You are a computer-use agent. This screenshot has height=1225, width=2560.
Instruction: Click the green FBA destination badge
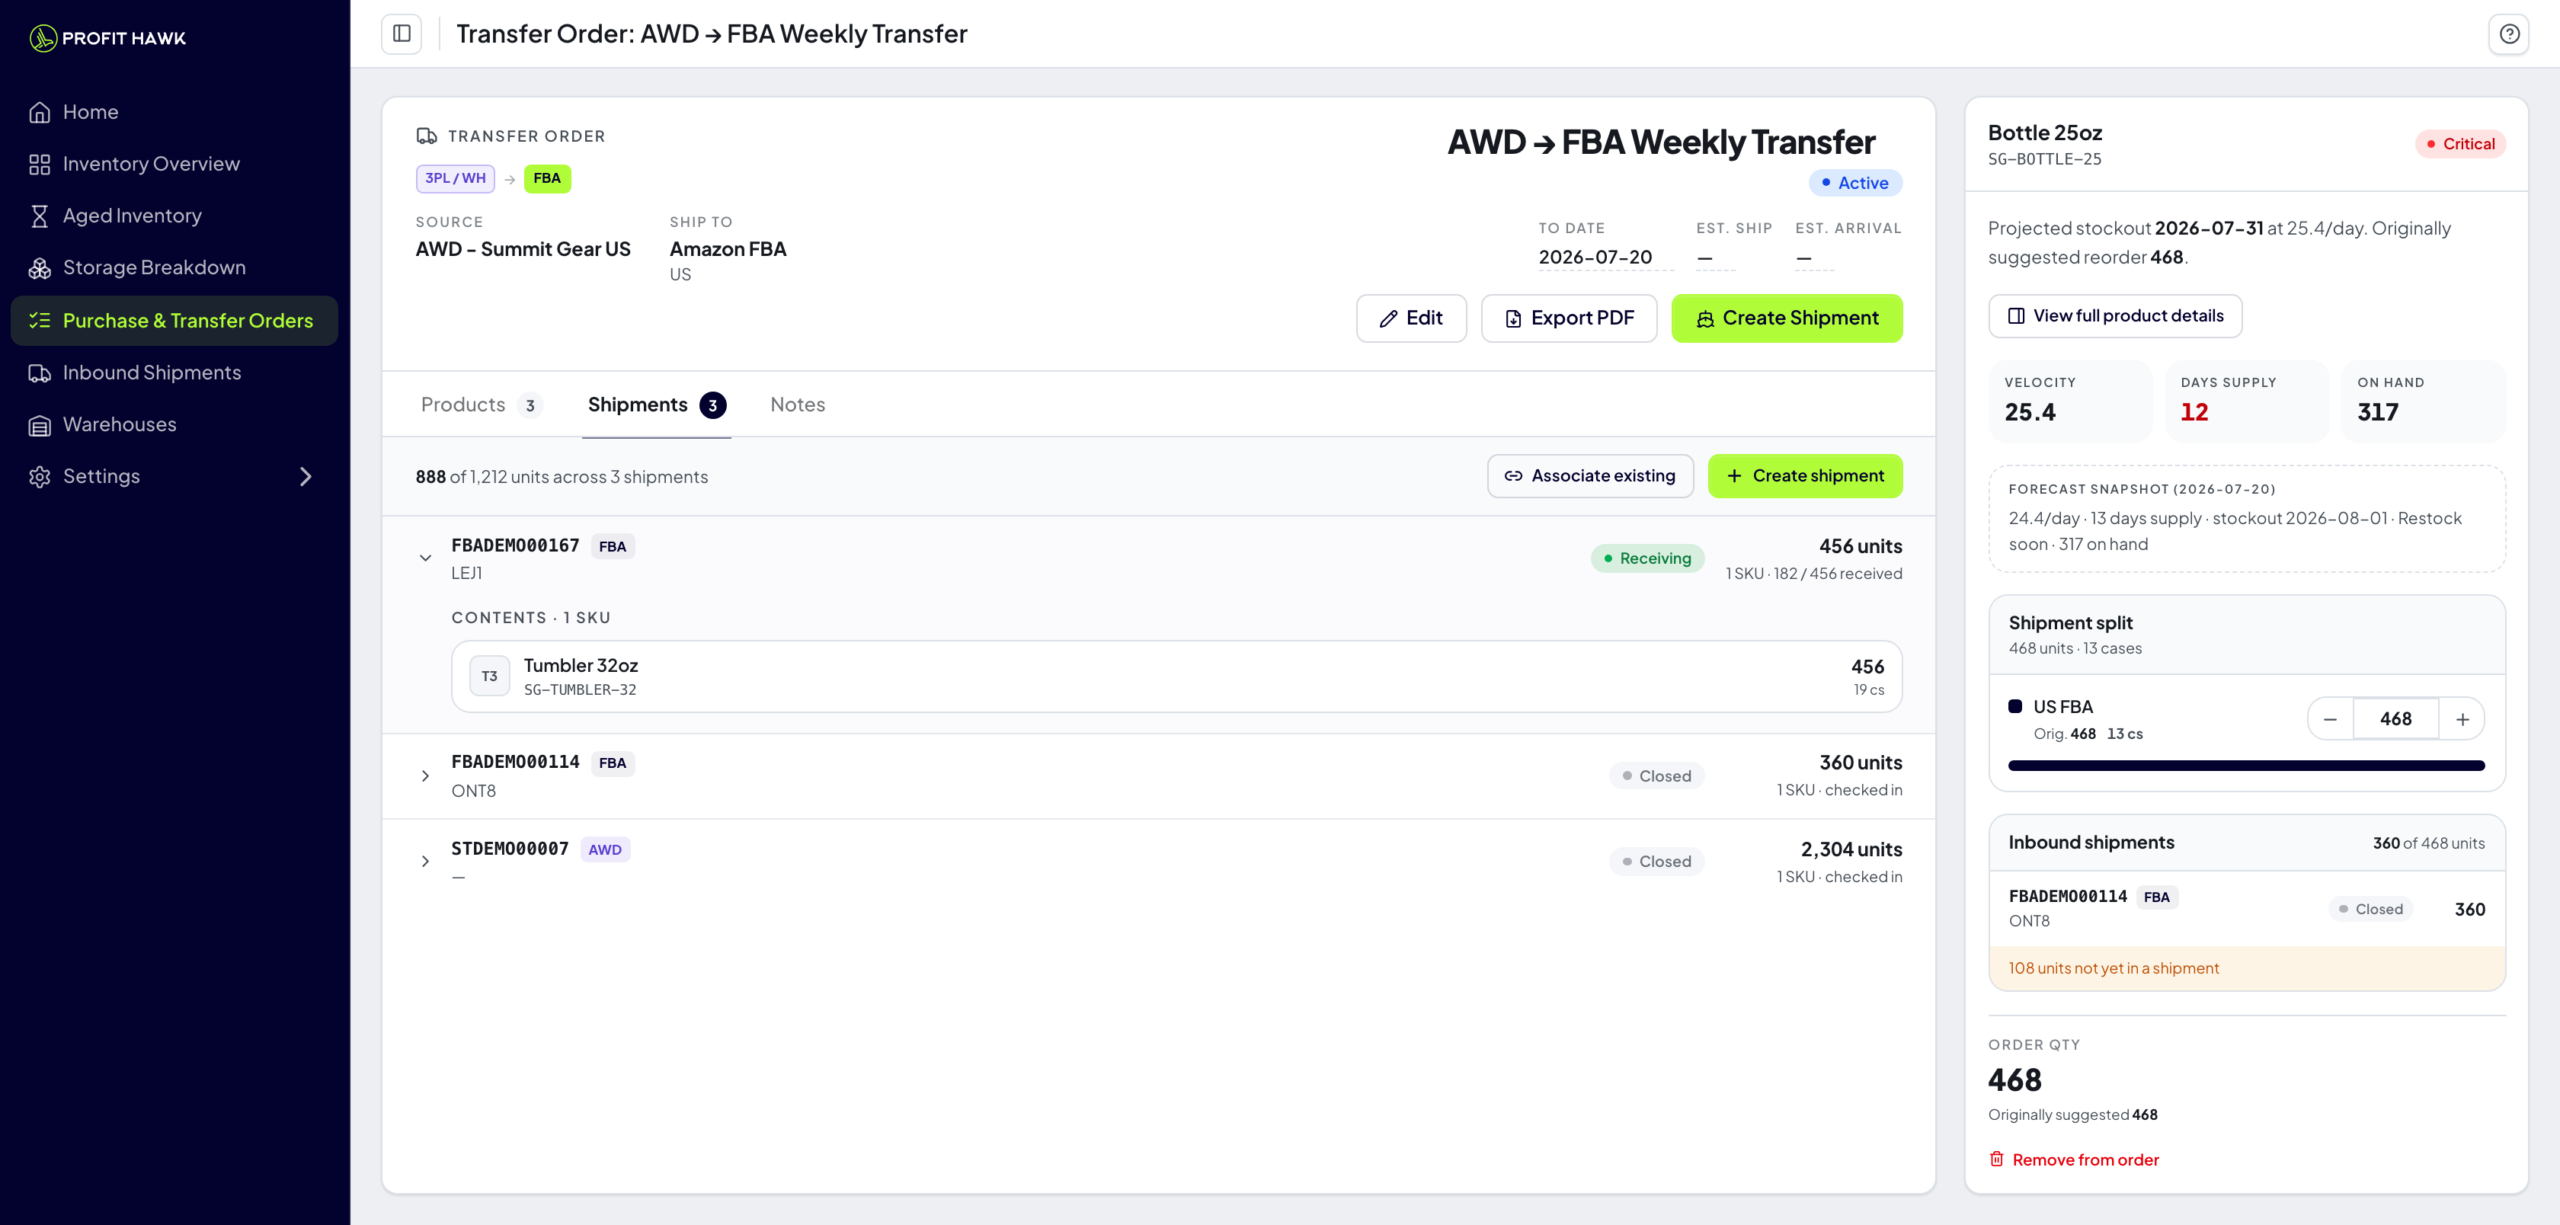click(x=547, y=178)
